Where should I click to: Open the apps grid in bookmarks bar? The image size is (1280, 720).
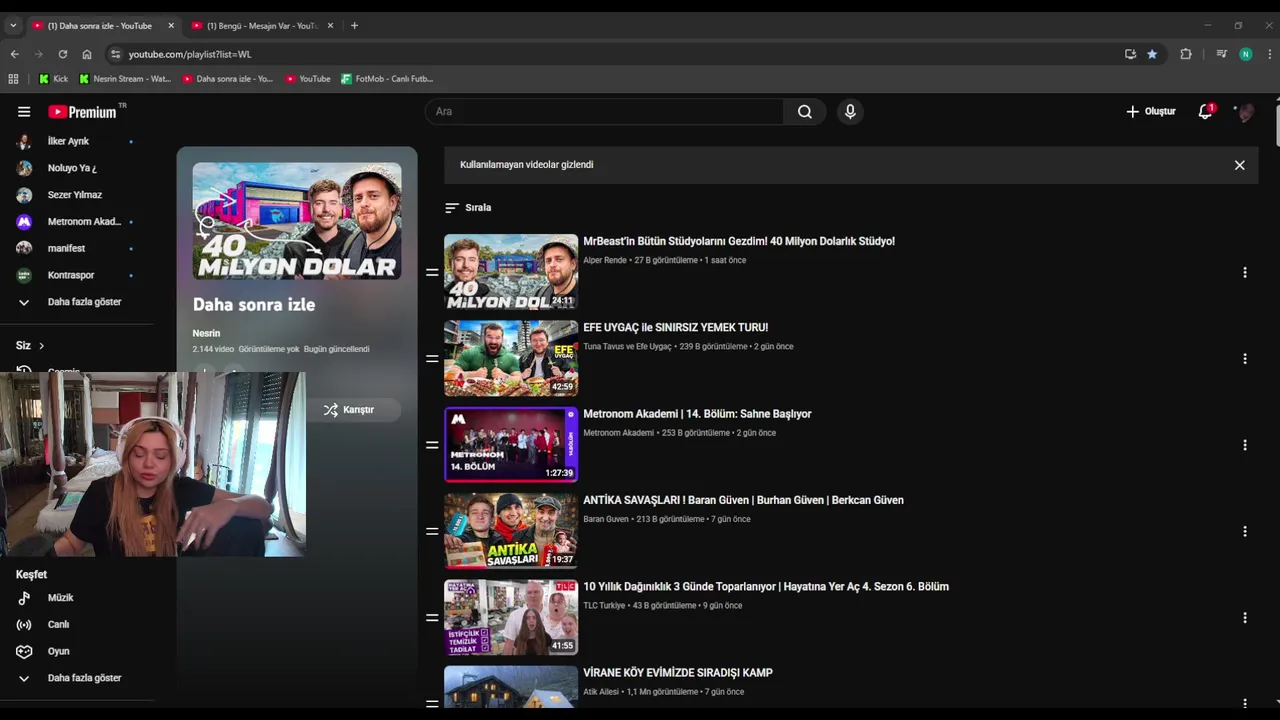tap(13, 79)
